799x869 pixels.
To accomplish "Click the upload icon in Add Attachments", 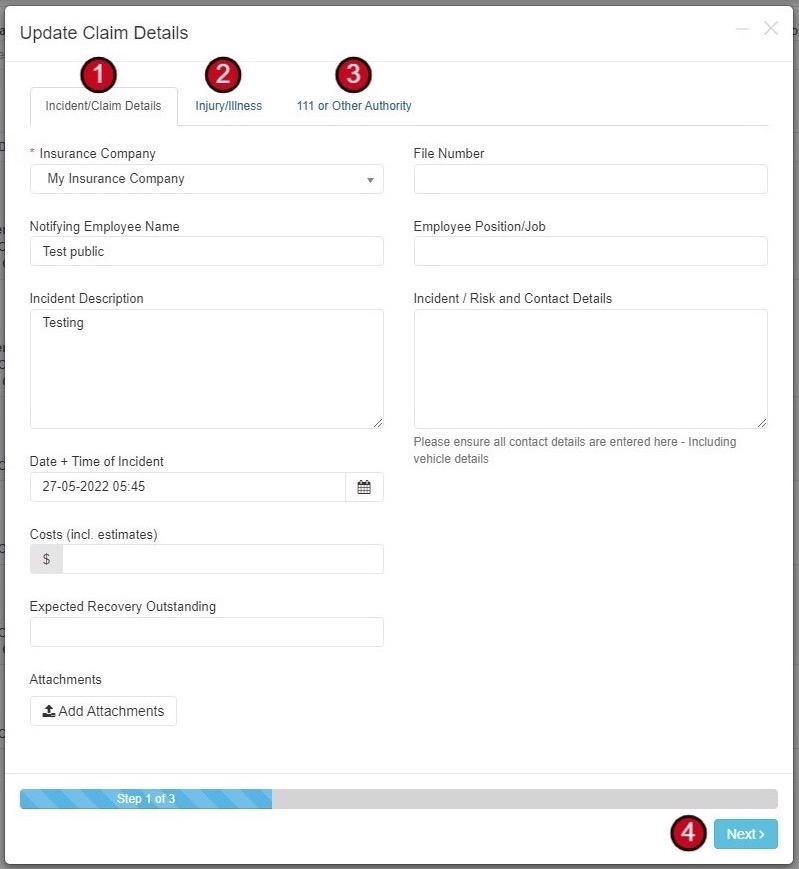I will pos(49,710).
